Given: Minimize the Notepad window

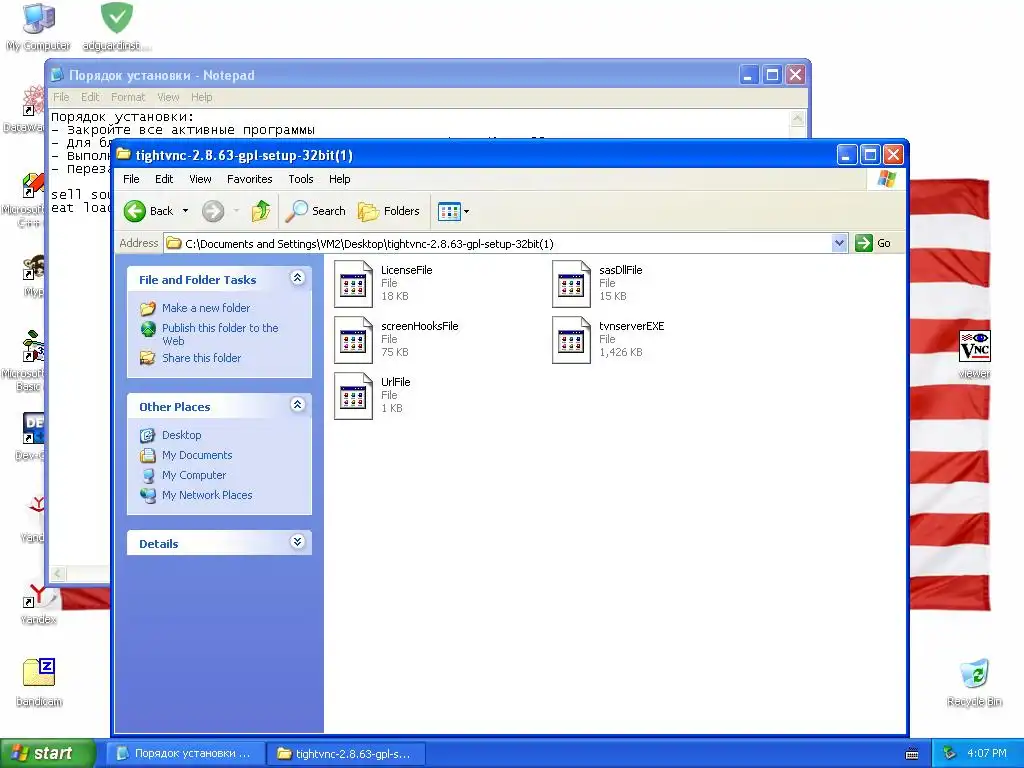Looking at the screenshot, I should pyautogui.click(x=748, y=75).
